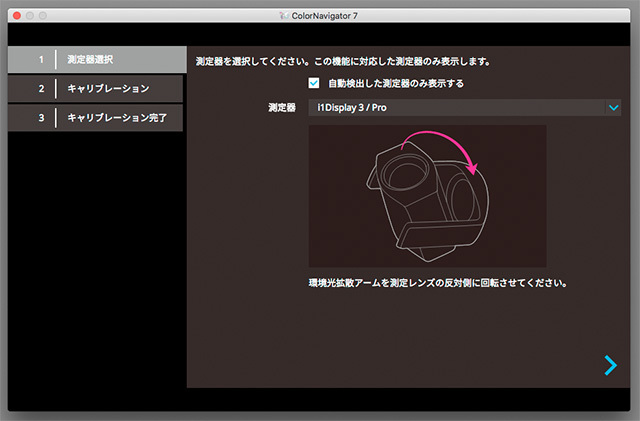This screenshot has width=640, height=421.
Task: Click the 自動検出した測定器のみ表示する label
Action: [x=396, y=84]
